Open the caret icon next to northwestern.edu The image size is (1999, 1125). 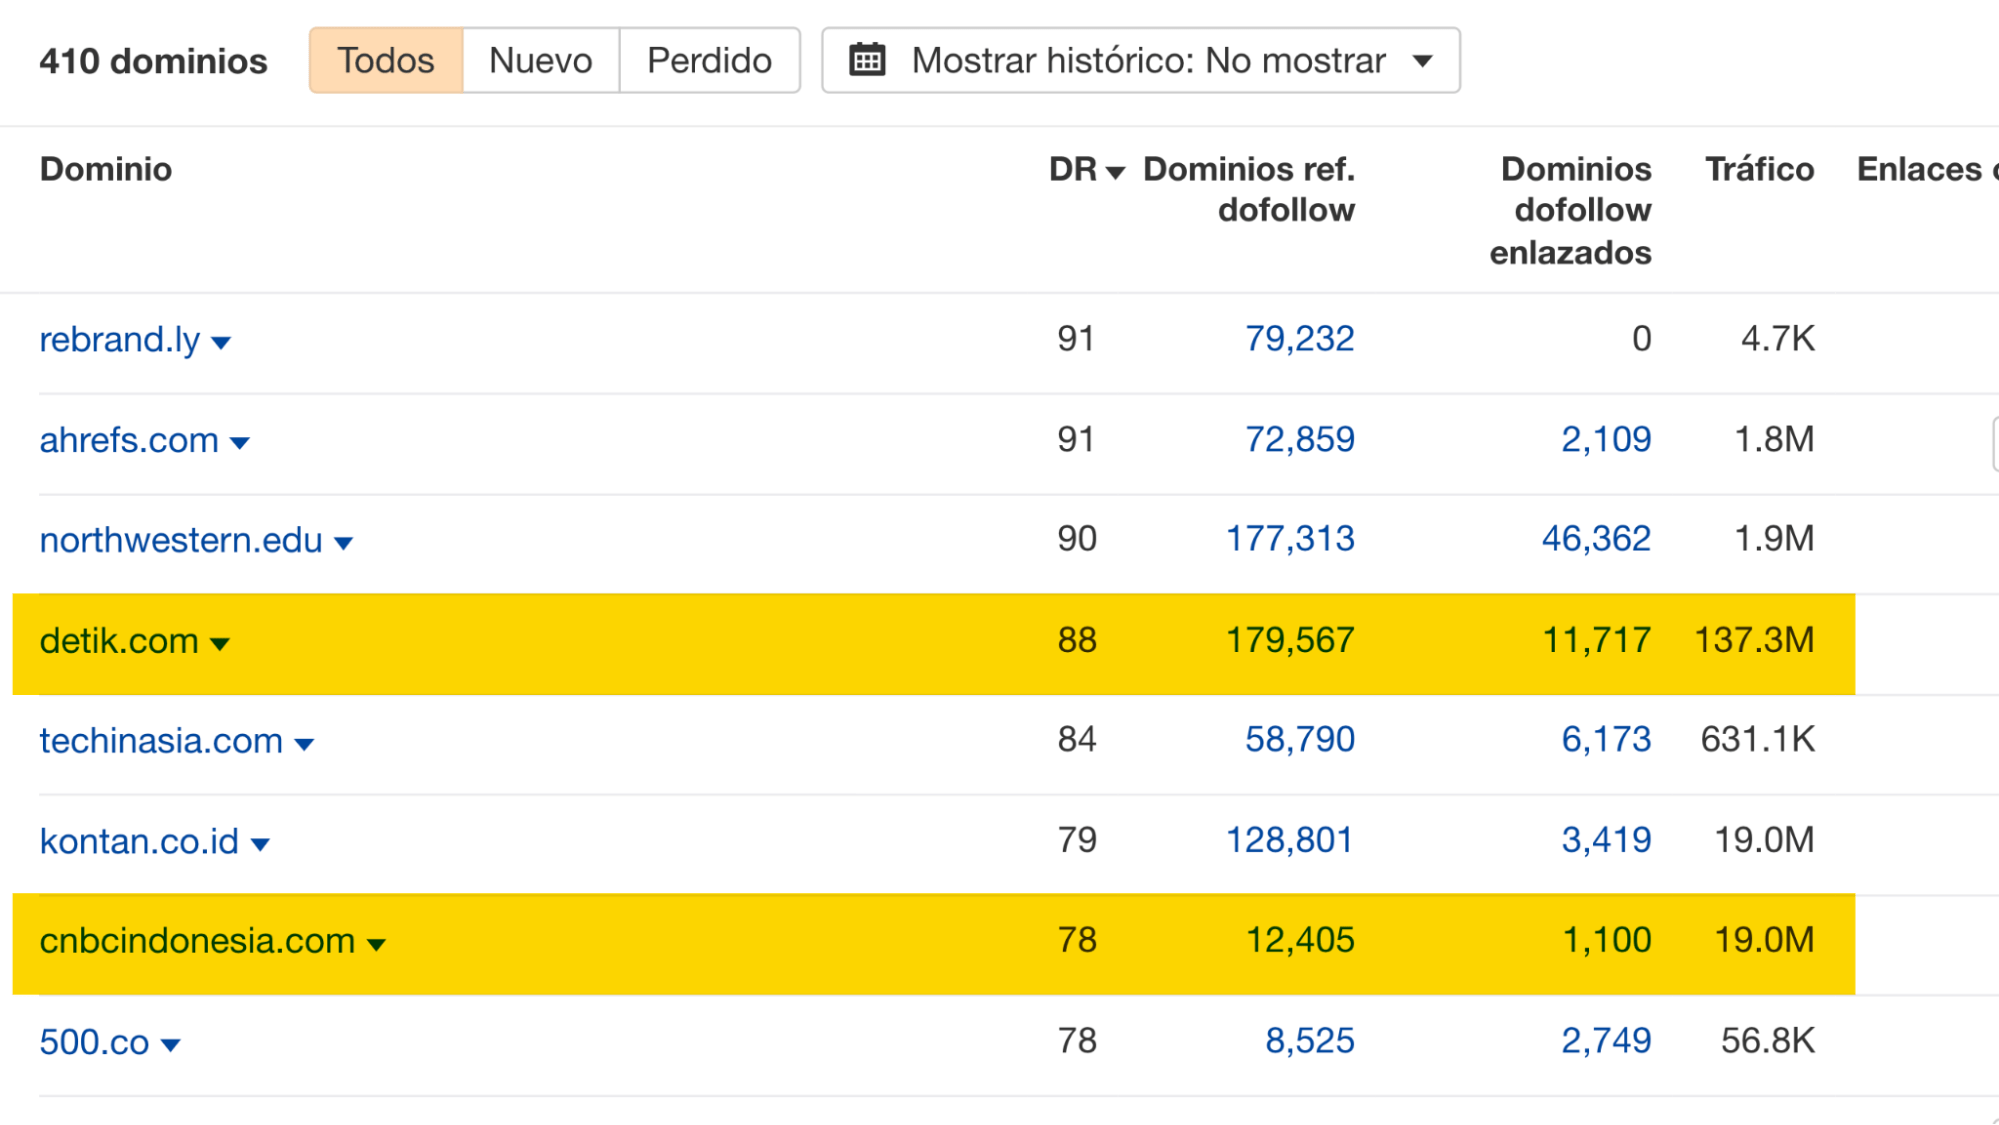(x=343, y=543)
